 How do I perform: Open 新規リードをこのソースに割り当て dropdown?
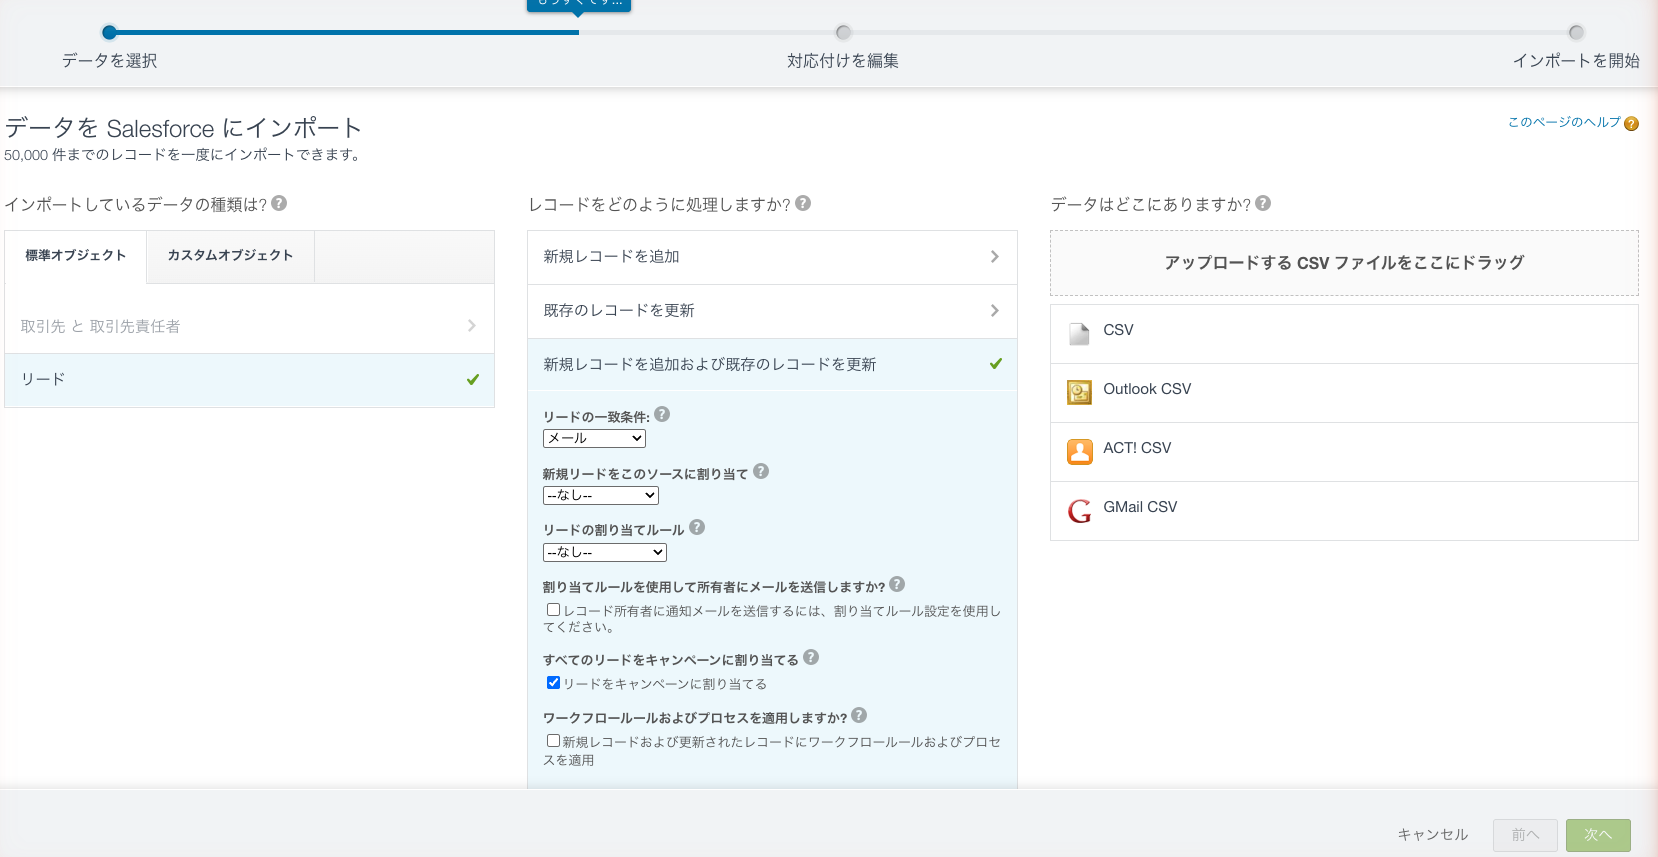600,495
